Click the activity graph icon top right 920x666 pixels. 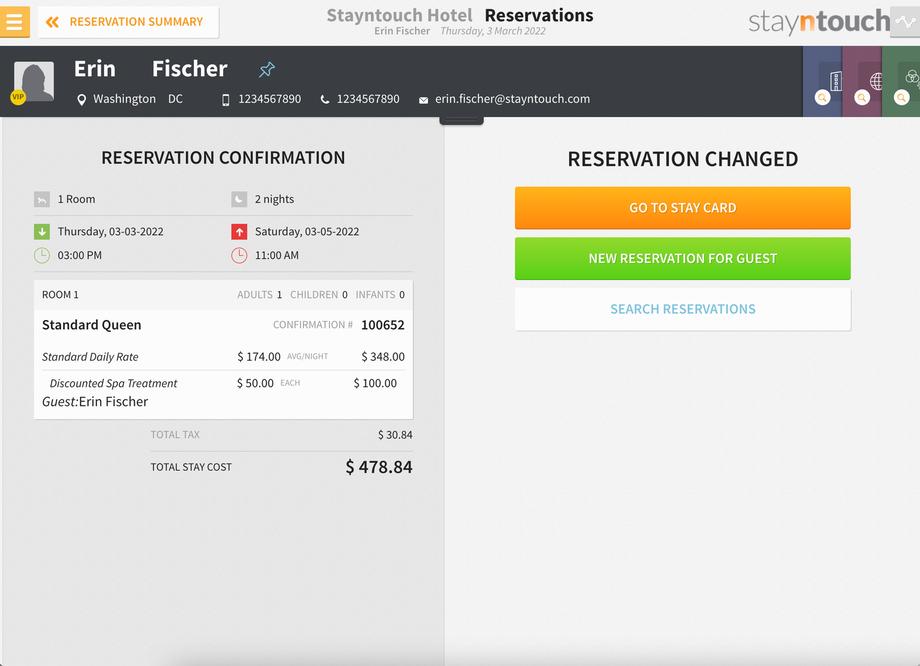pyautogui.click(x=905, y=22)
